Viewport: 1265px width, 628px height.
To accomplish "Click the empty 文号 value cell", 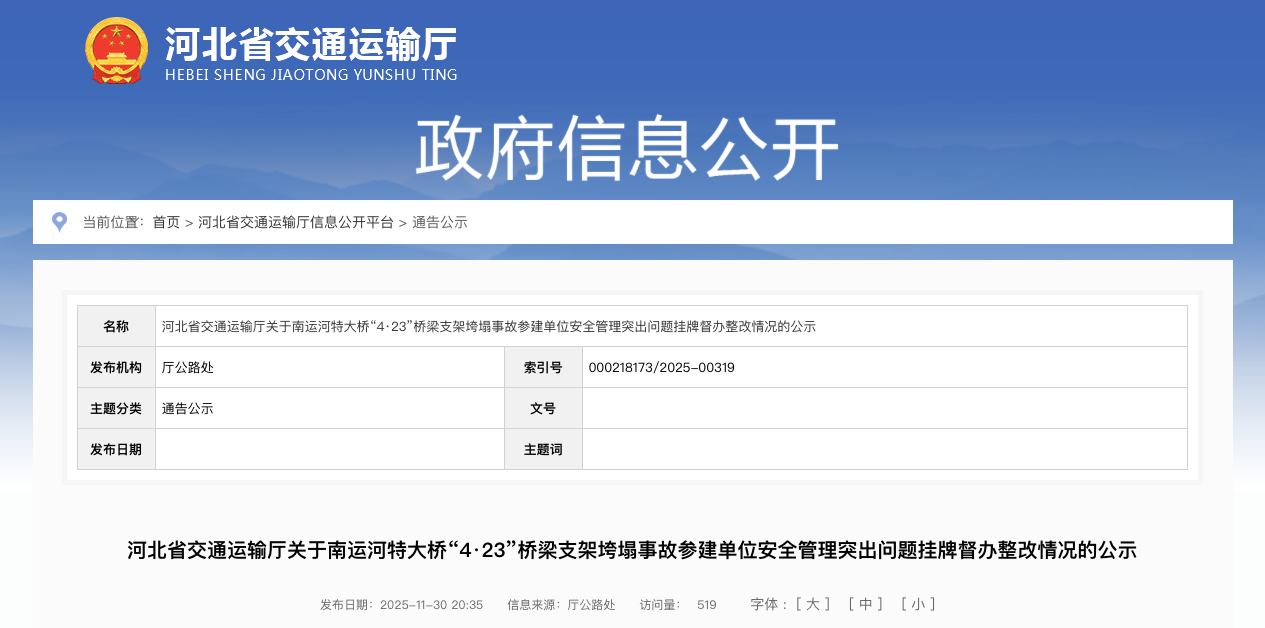I will click(884, 408).
